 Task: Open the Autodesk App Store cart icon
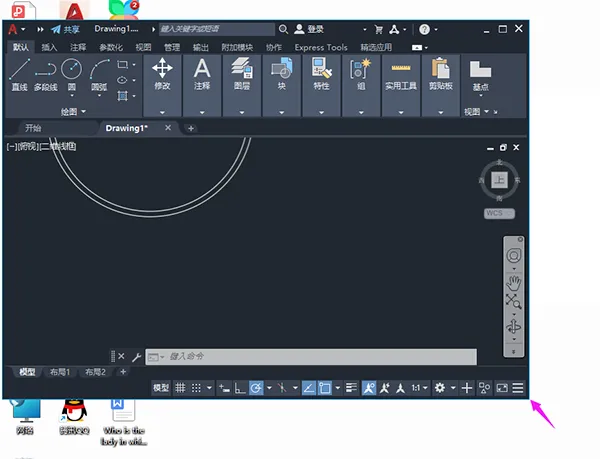(x=378, y=29)
